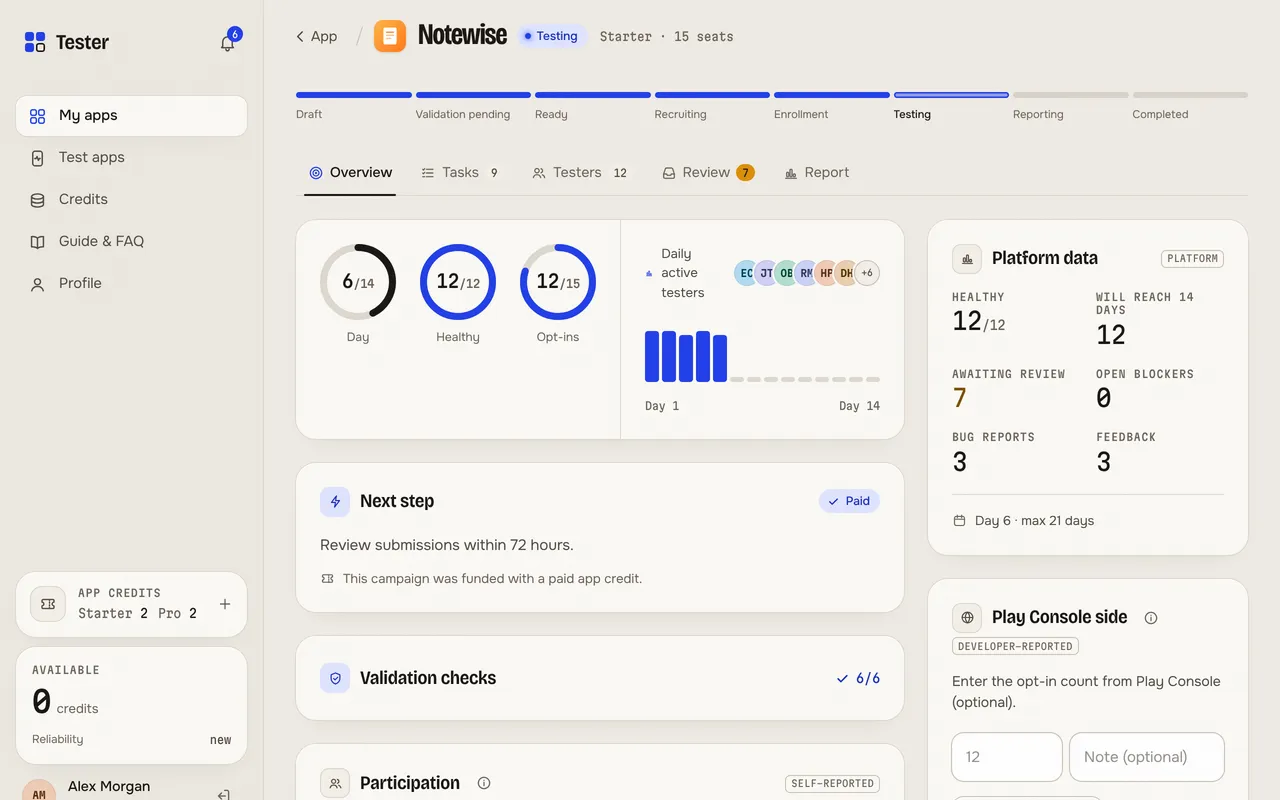Add app credits with the plus icon
This screenshot has height=800, width=1280.
[225, 604]
